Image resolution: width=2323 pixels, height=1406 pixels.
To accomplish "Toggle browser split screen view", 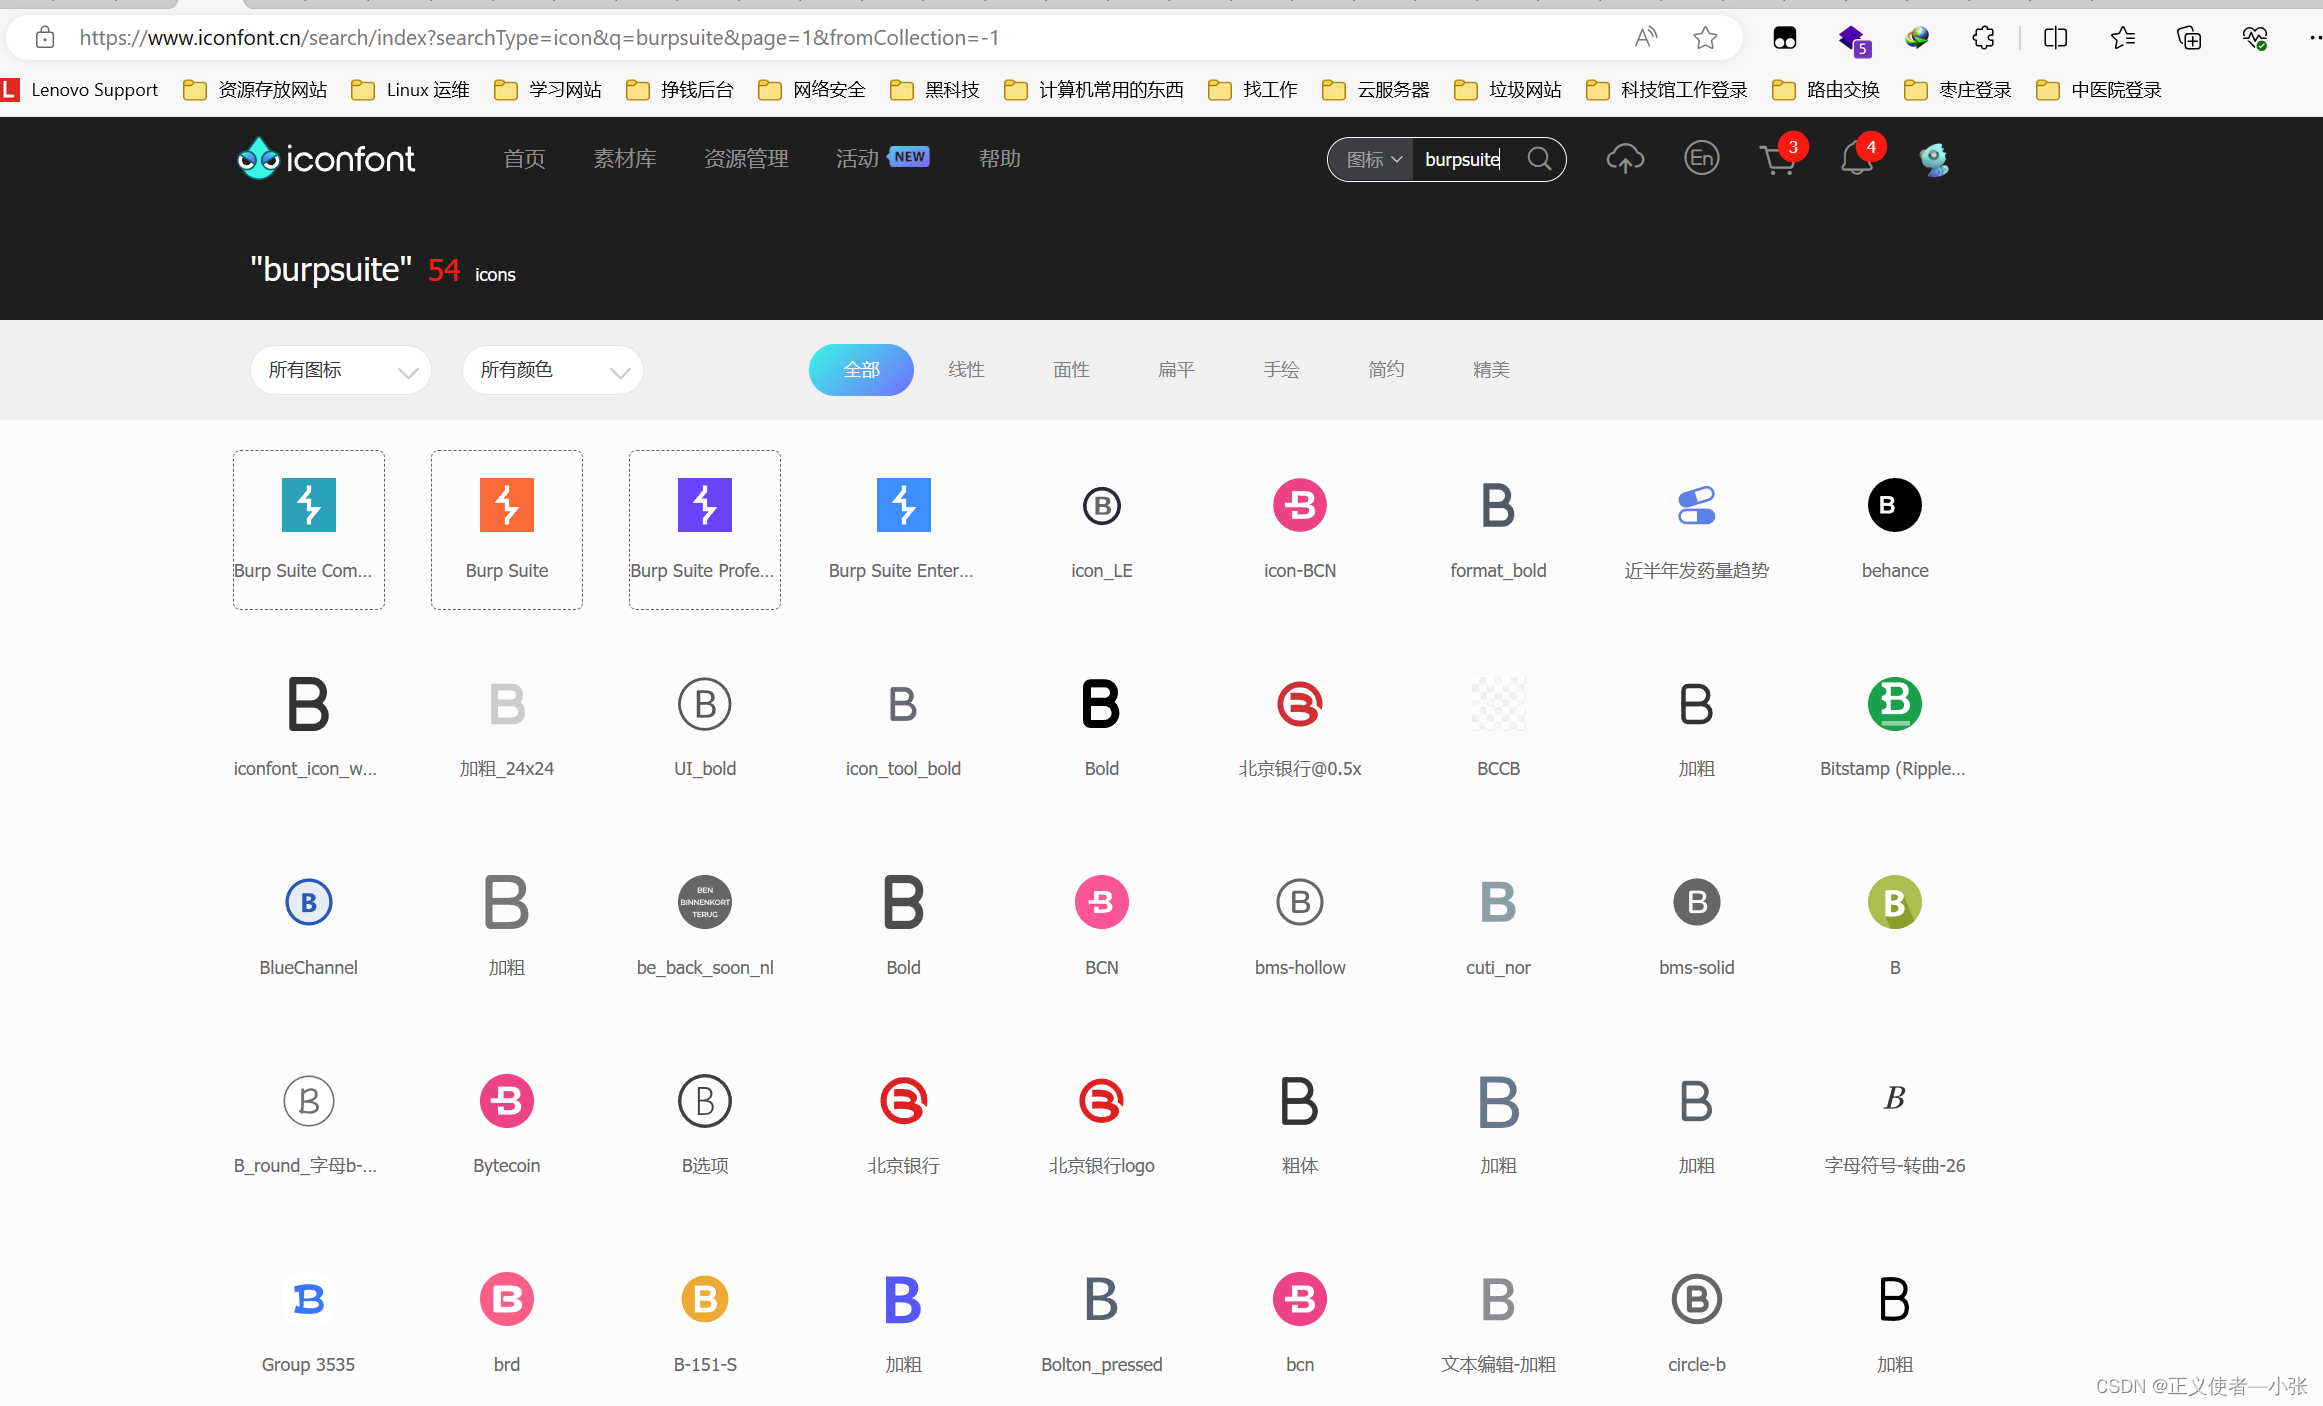I will pyautogui.click(x=2056, y=38).
